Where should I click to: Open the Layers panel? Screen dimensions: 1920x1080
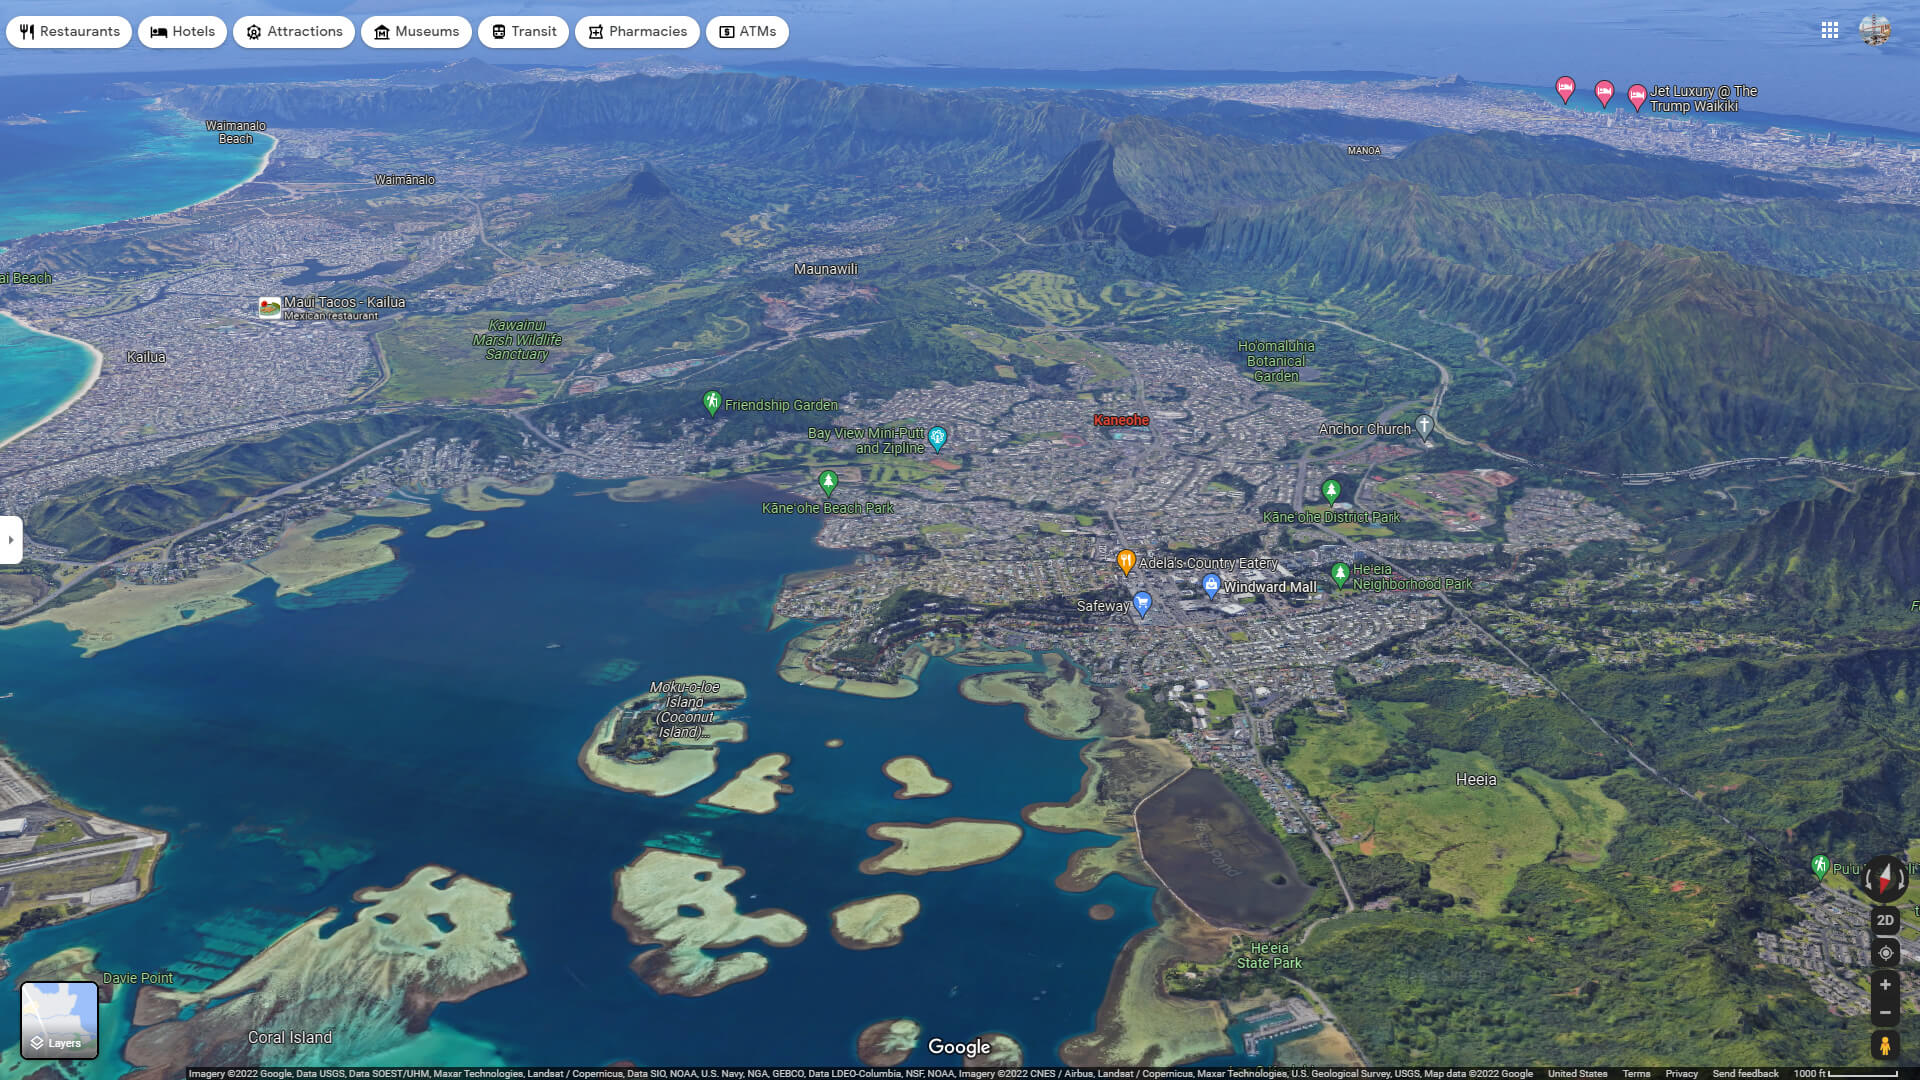(60, 1020)
